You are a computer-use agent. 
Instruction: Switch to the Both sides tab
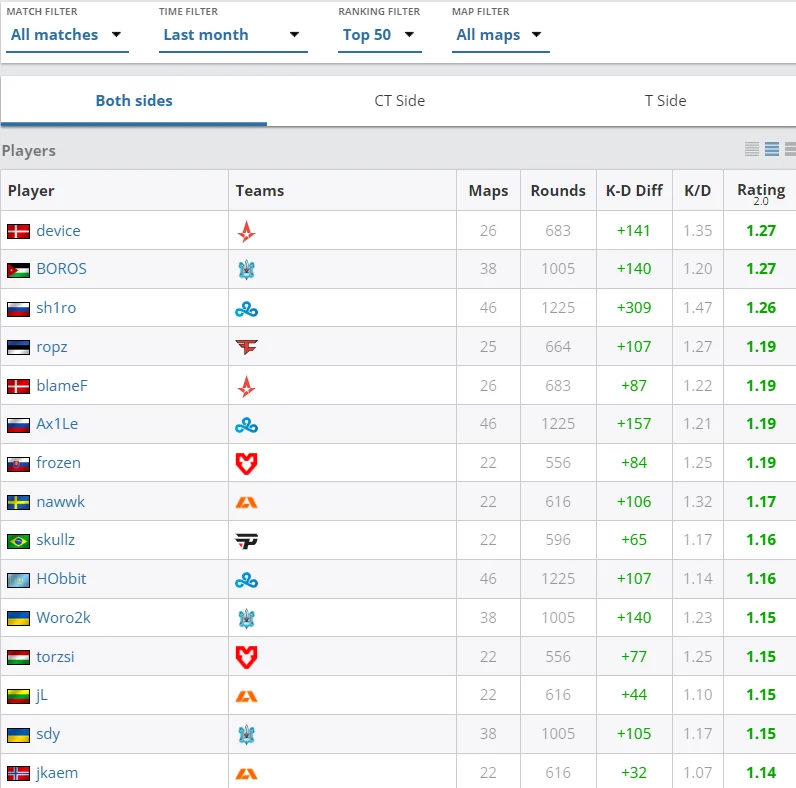134,101
